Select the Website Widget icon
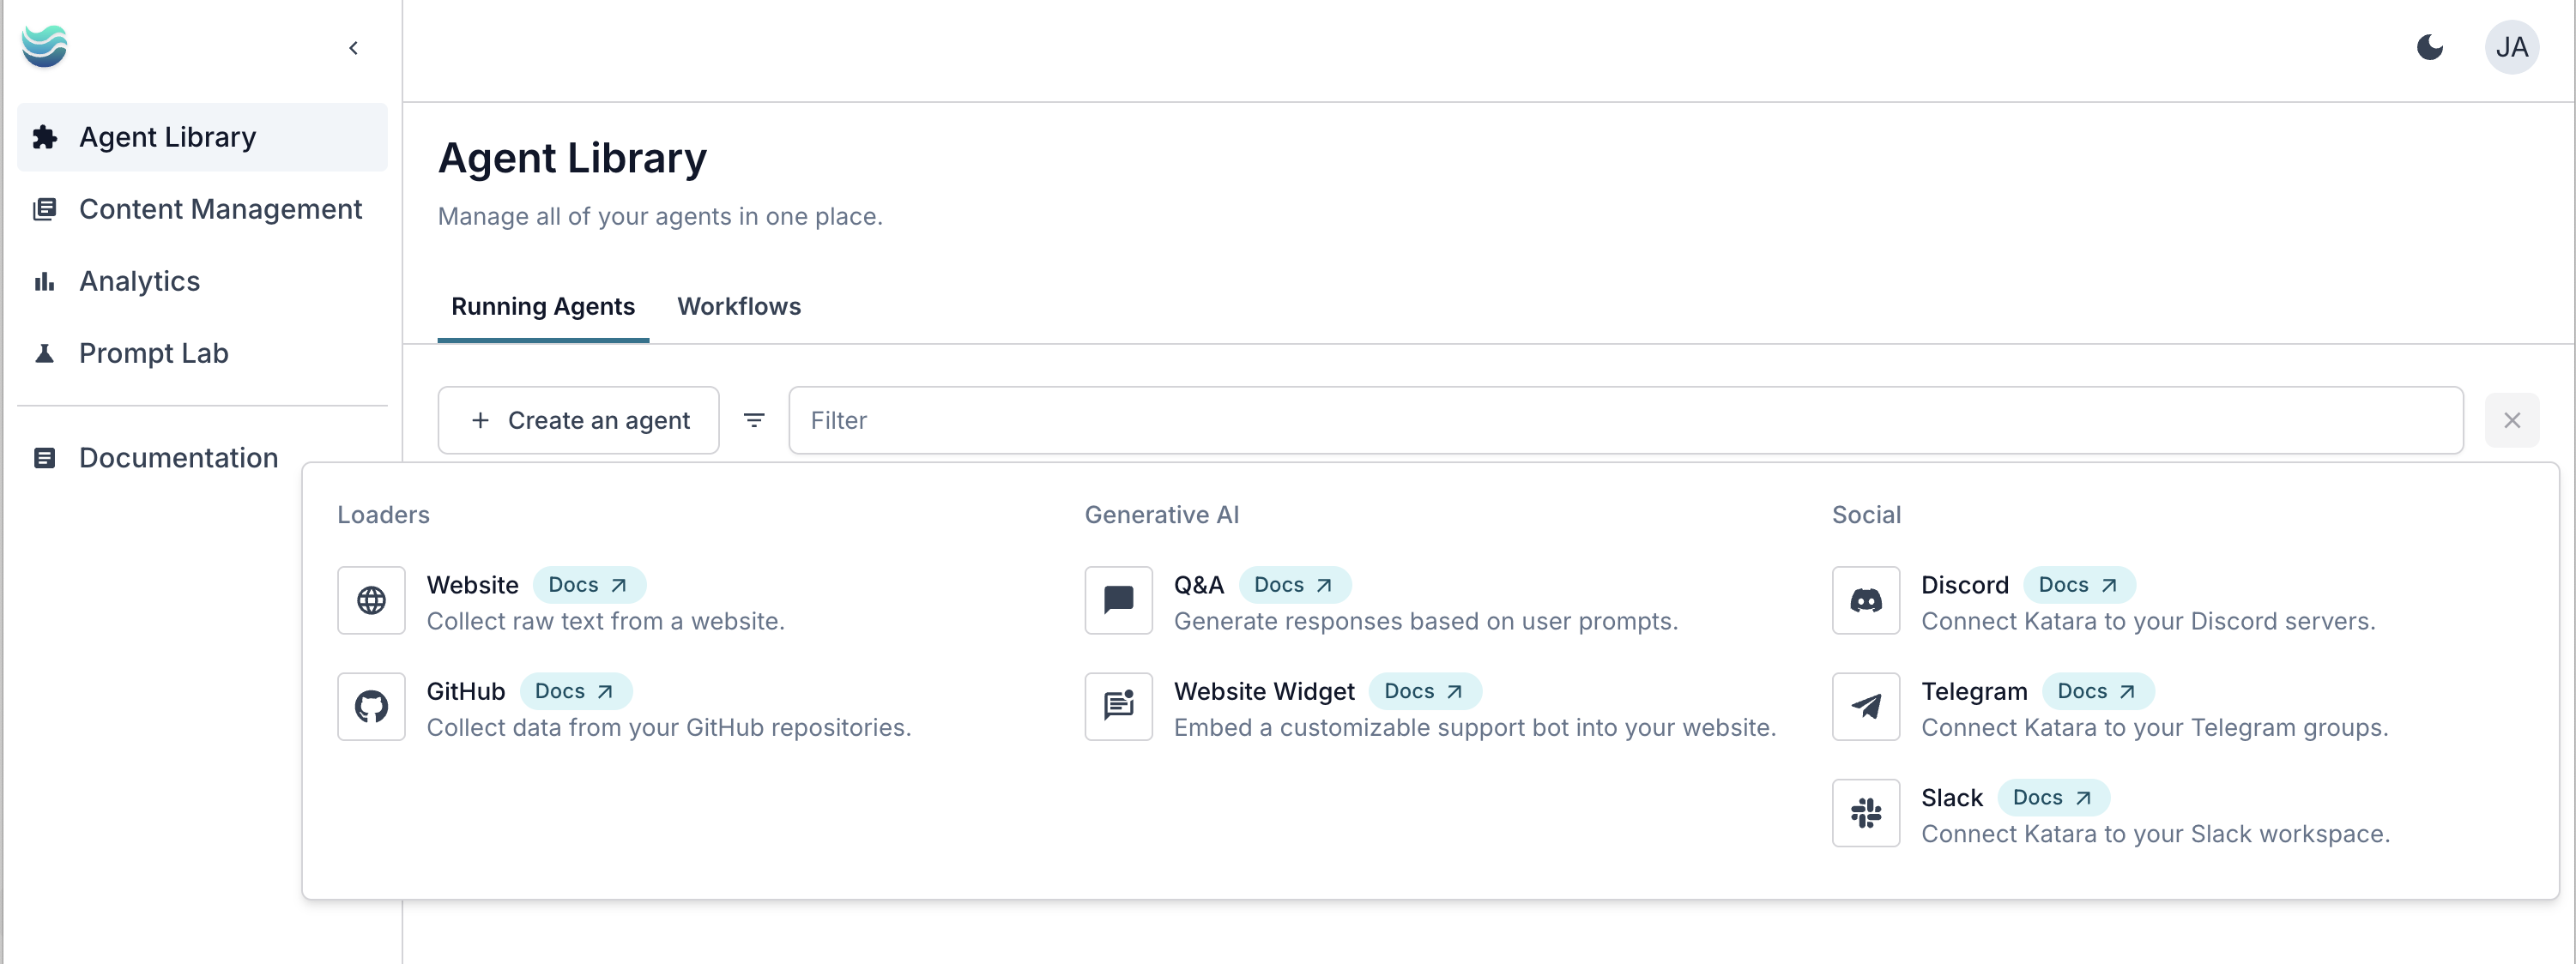Viewport: 2576px width, 964px height. pyautogui.click(x=1119, y=706)
